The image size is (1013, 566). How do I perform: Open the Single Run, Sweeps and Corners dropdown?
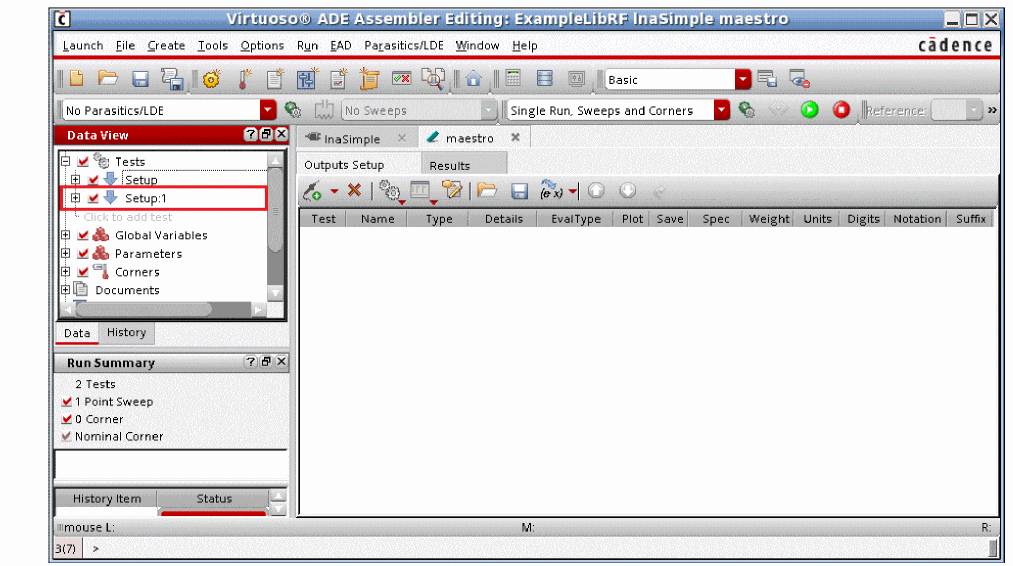(722, 110)
